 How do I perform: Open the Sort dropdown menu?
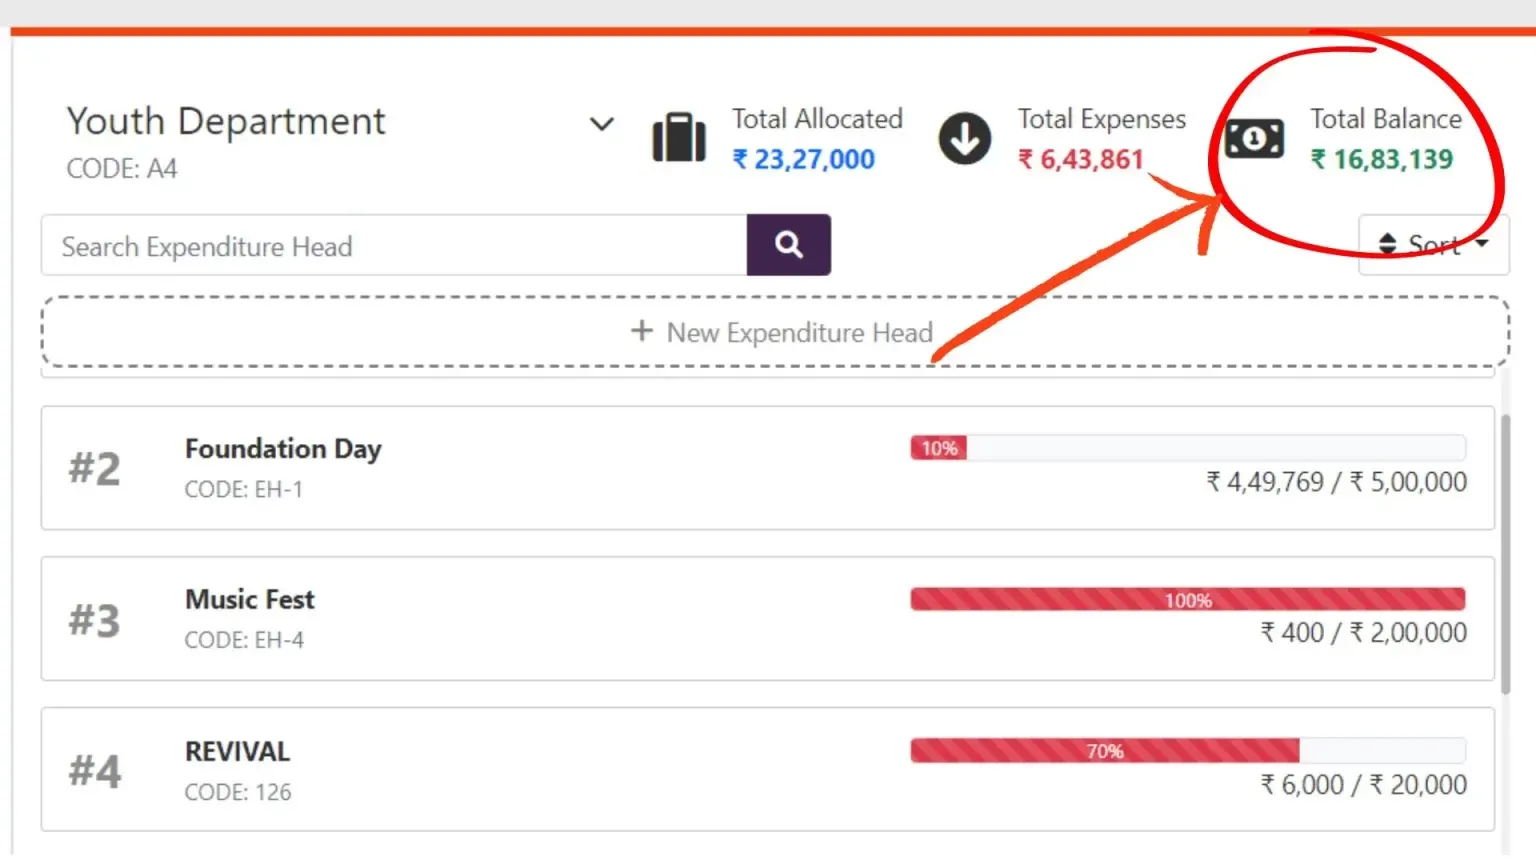point(1433,244)
